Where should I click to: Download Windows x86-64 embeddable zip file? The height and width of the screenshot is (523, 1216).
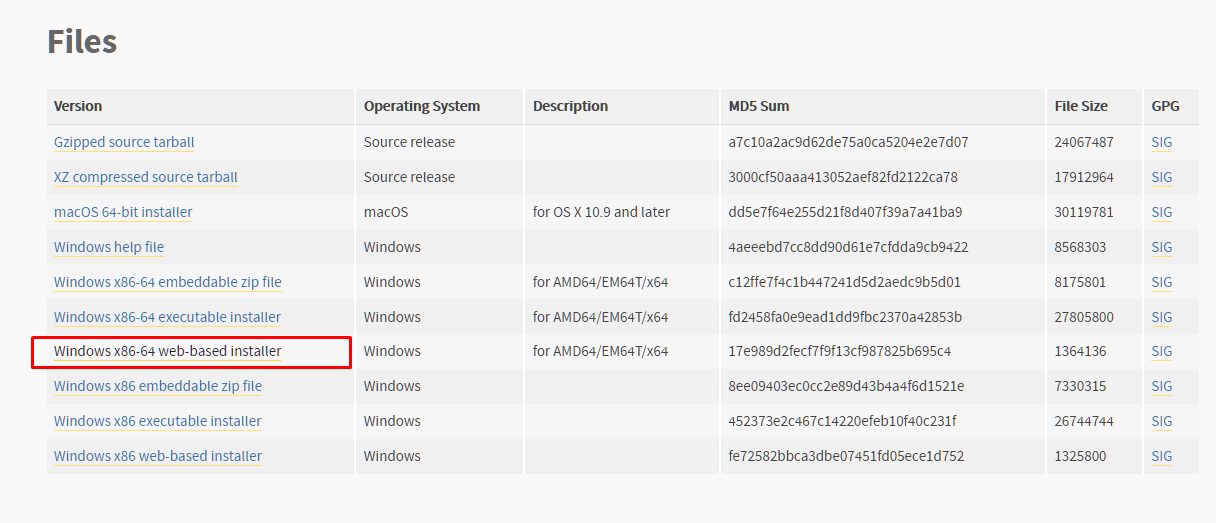pyautogui.click(x=167, y=282)
